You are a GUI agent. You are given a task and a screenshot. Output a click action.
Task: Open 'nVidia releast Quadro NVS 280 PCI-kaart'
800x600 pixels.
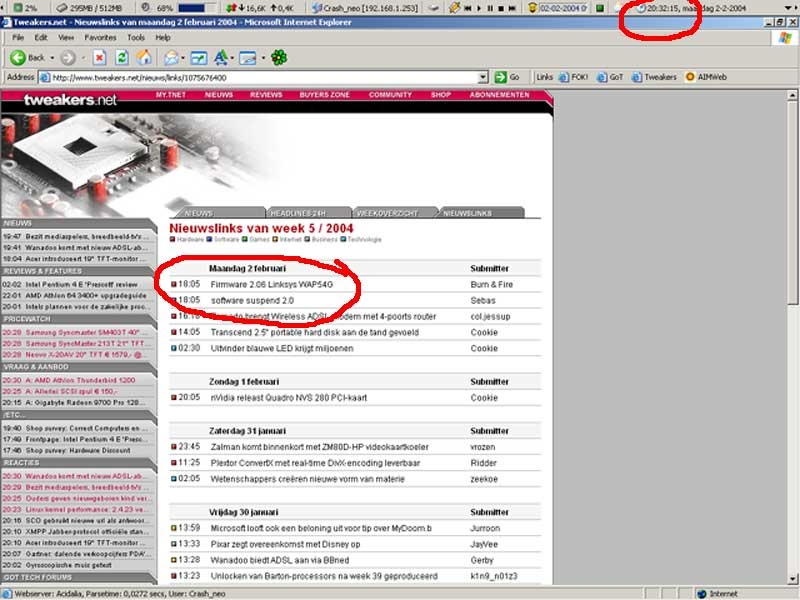289,397
